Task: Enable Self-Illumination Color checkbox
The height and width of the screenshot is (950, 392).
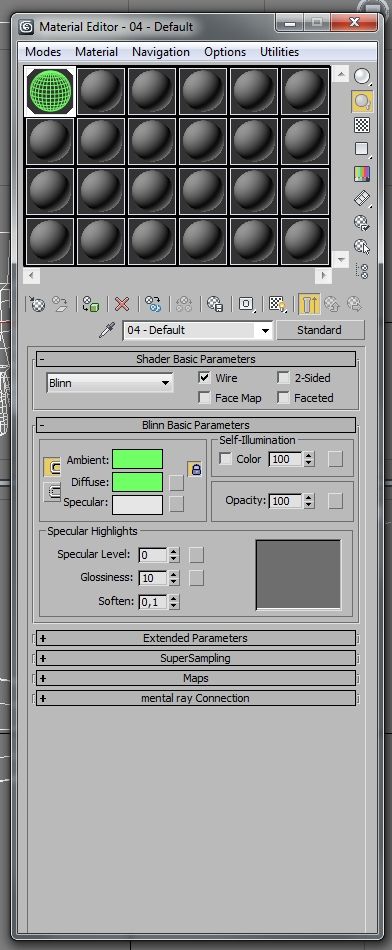Action: (x=225, y=459)
